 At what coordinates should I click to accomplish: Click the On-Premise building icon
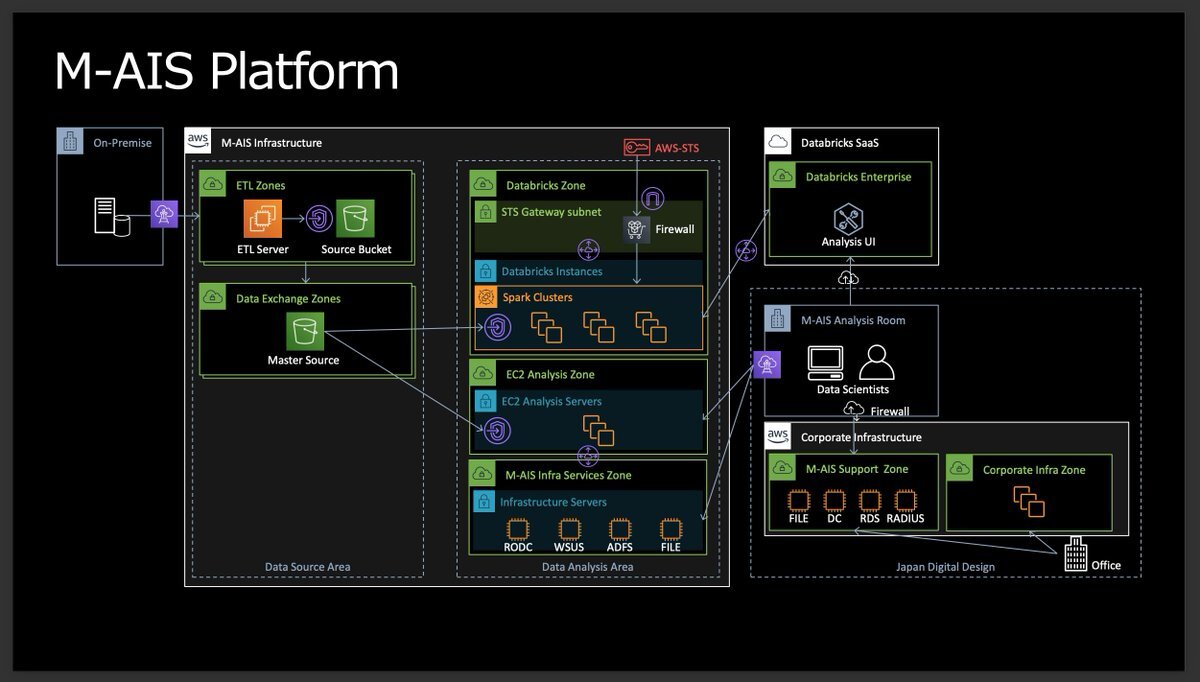[69, 142]
